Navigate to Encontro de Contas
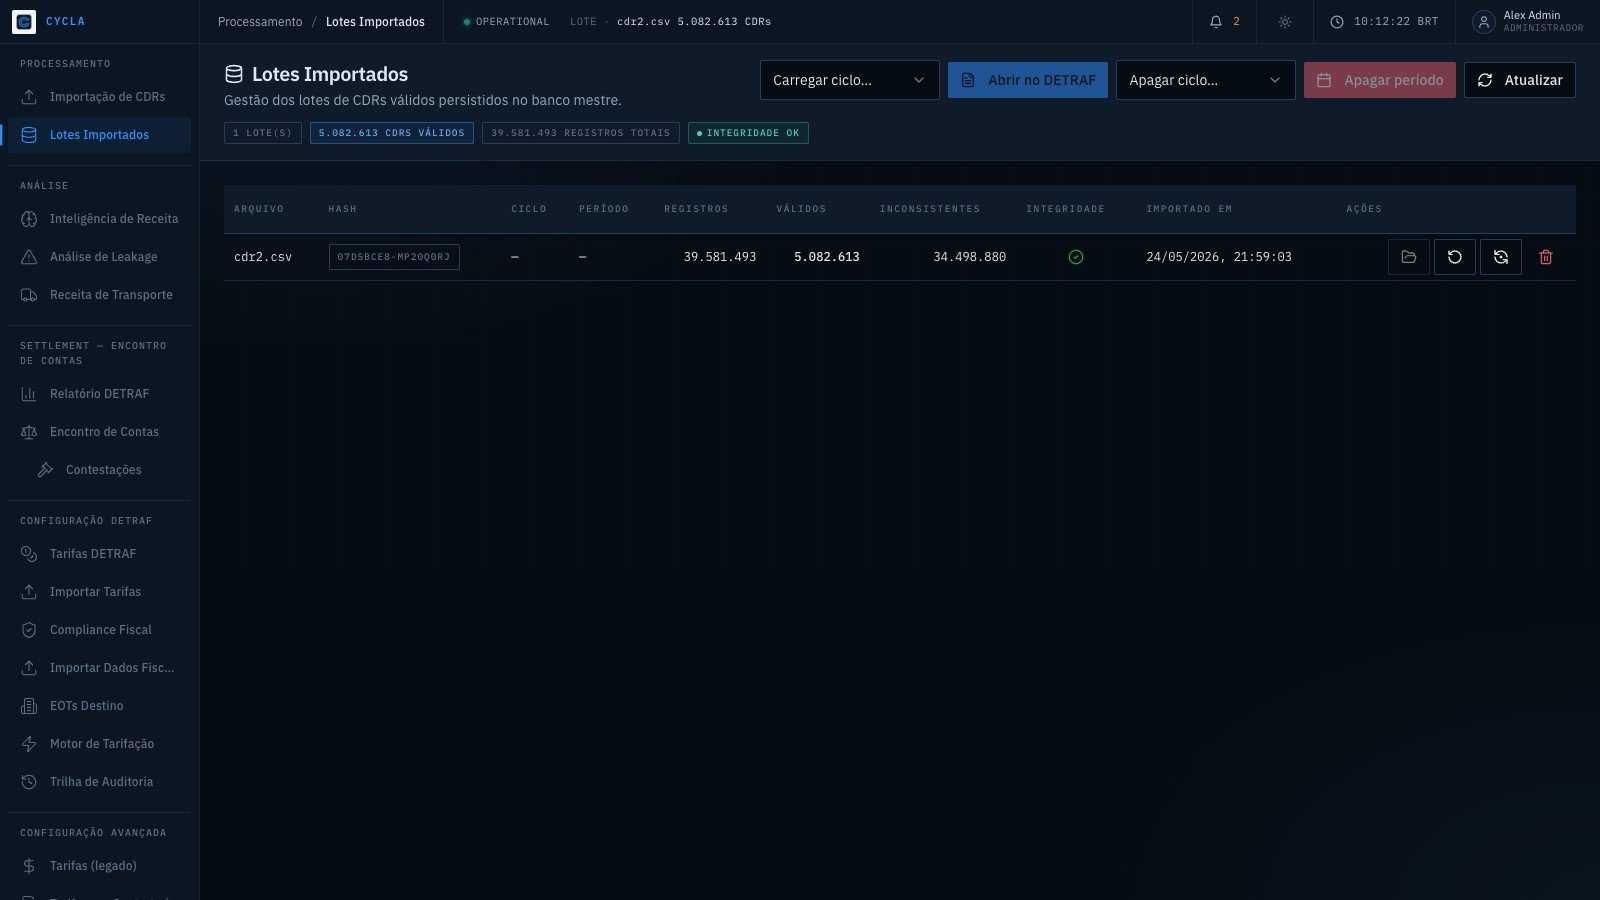 (x=99, y=432)
